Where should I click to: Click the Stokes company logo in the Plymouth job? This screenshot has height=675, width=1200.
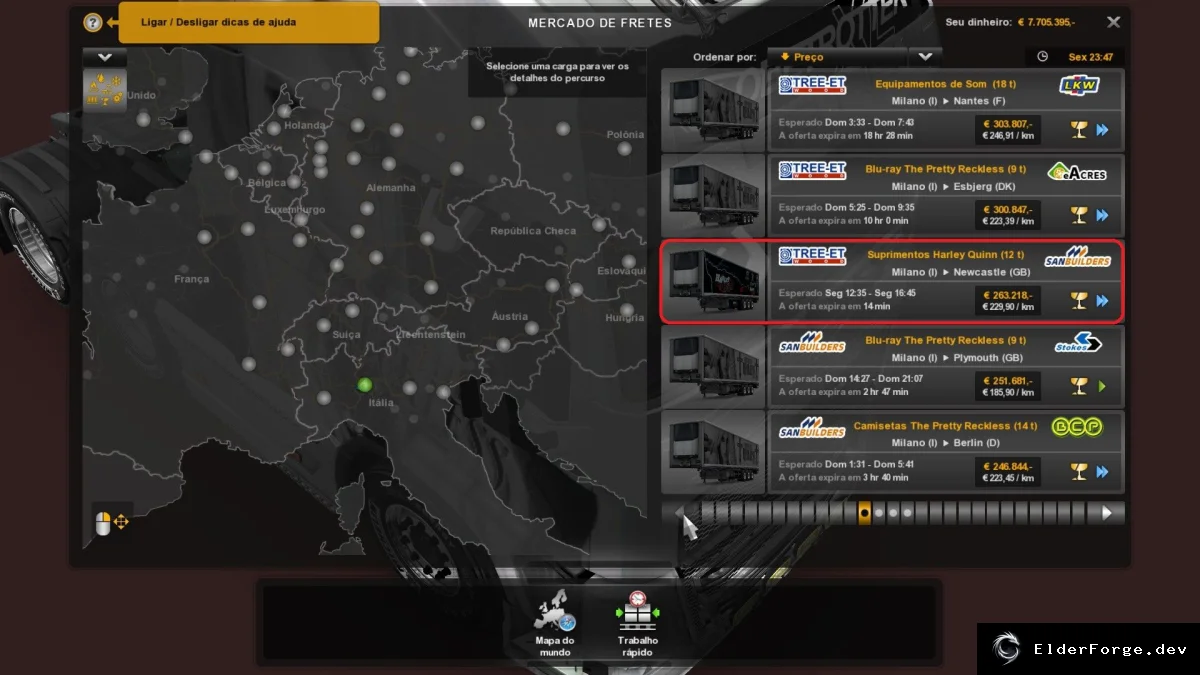[x=1078, y=343]
